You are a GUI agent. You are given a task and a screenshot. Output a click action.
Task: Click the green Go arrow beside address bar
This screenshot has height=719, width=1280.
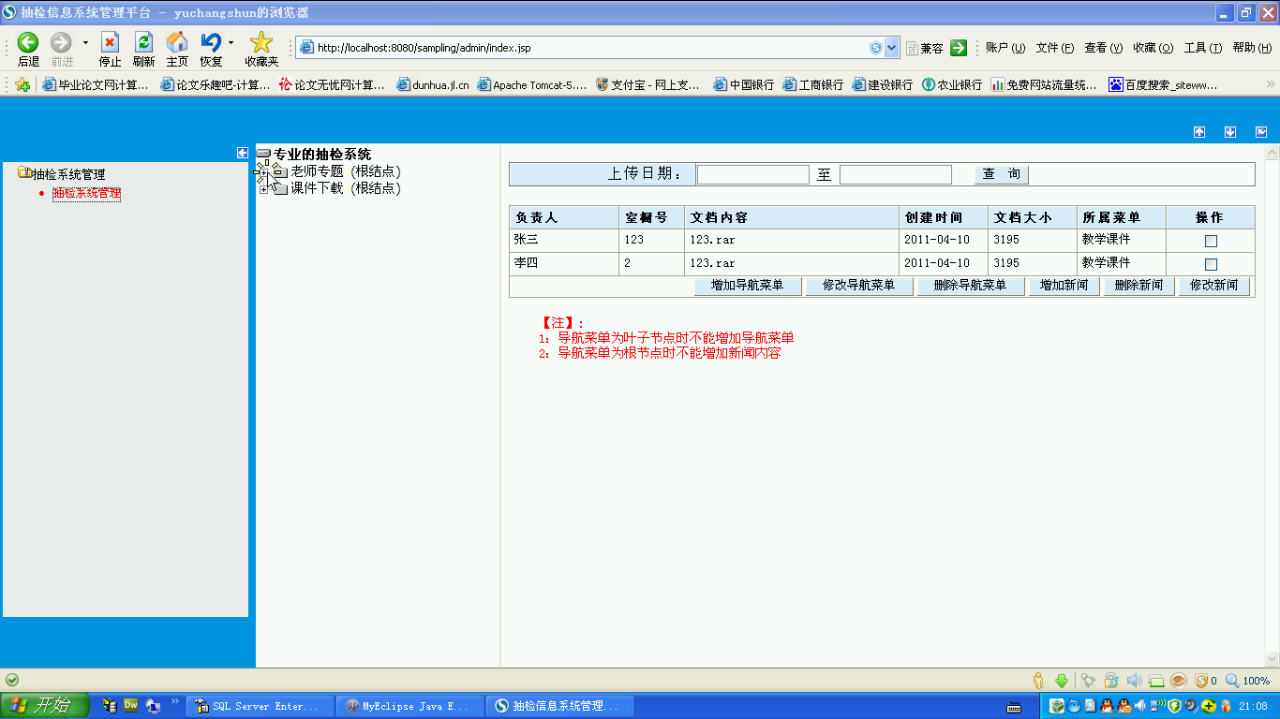pos(958,48)
